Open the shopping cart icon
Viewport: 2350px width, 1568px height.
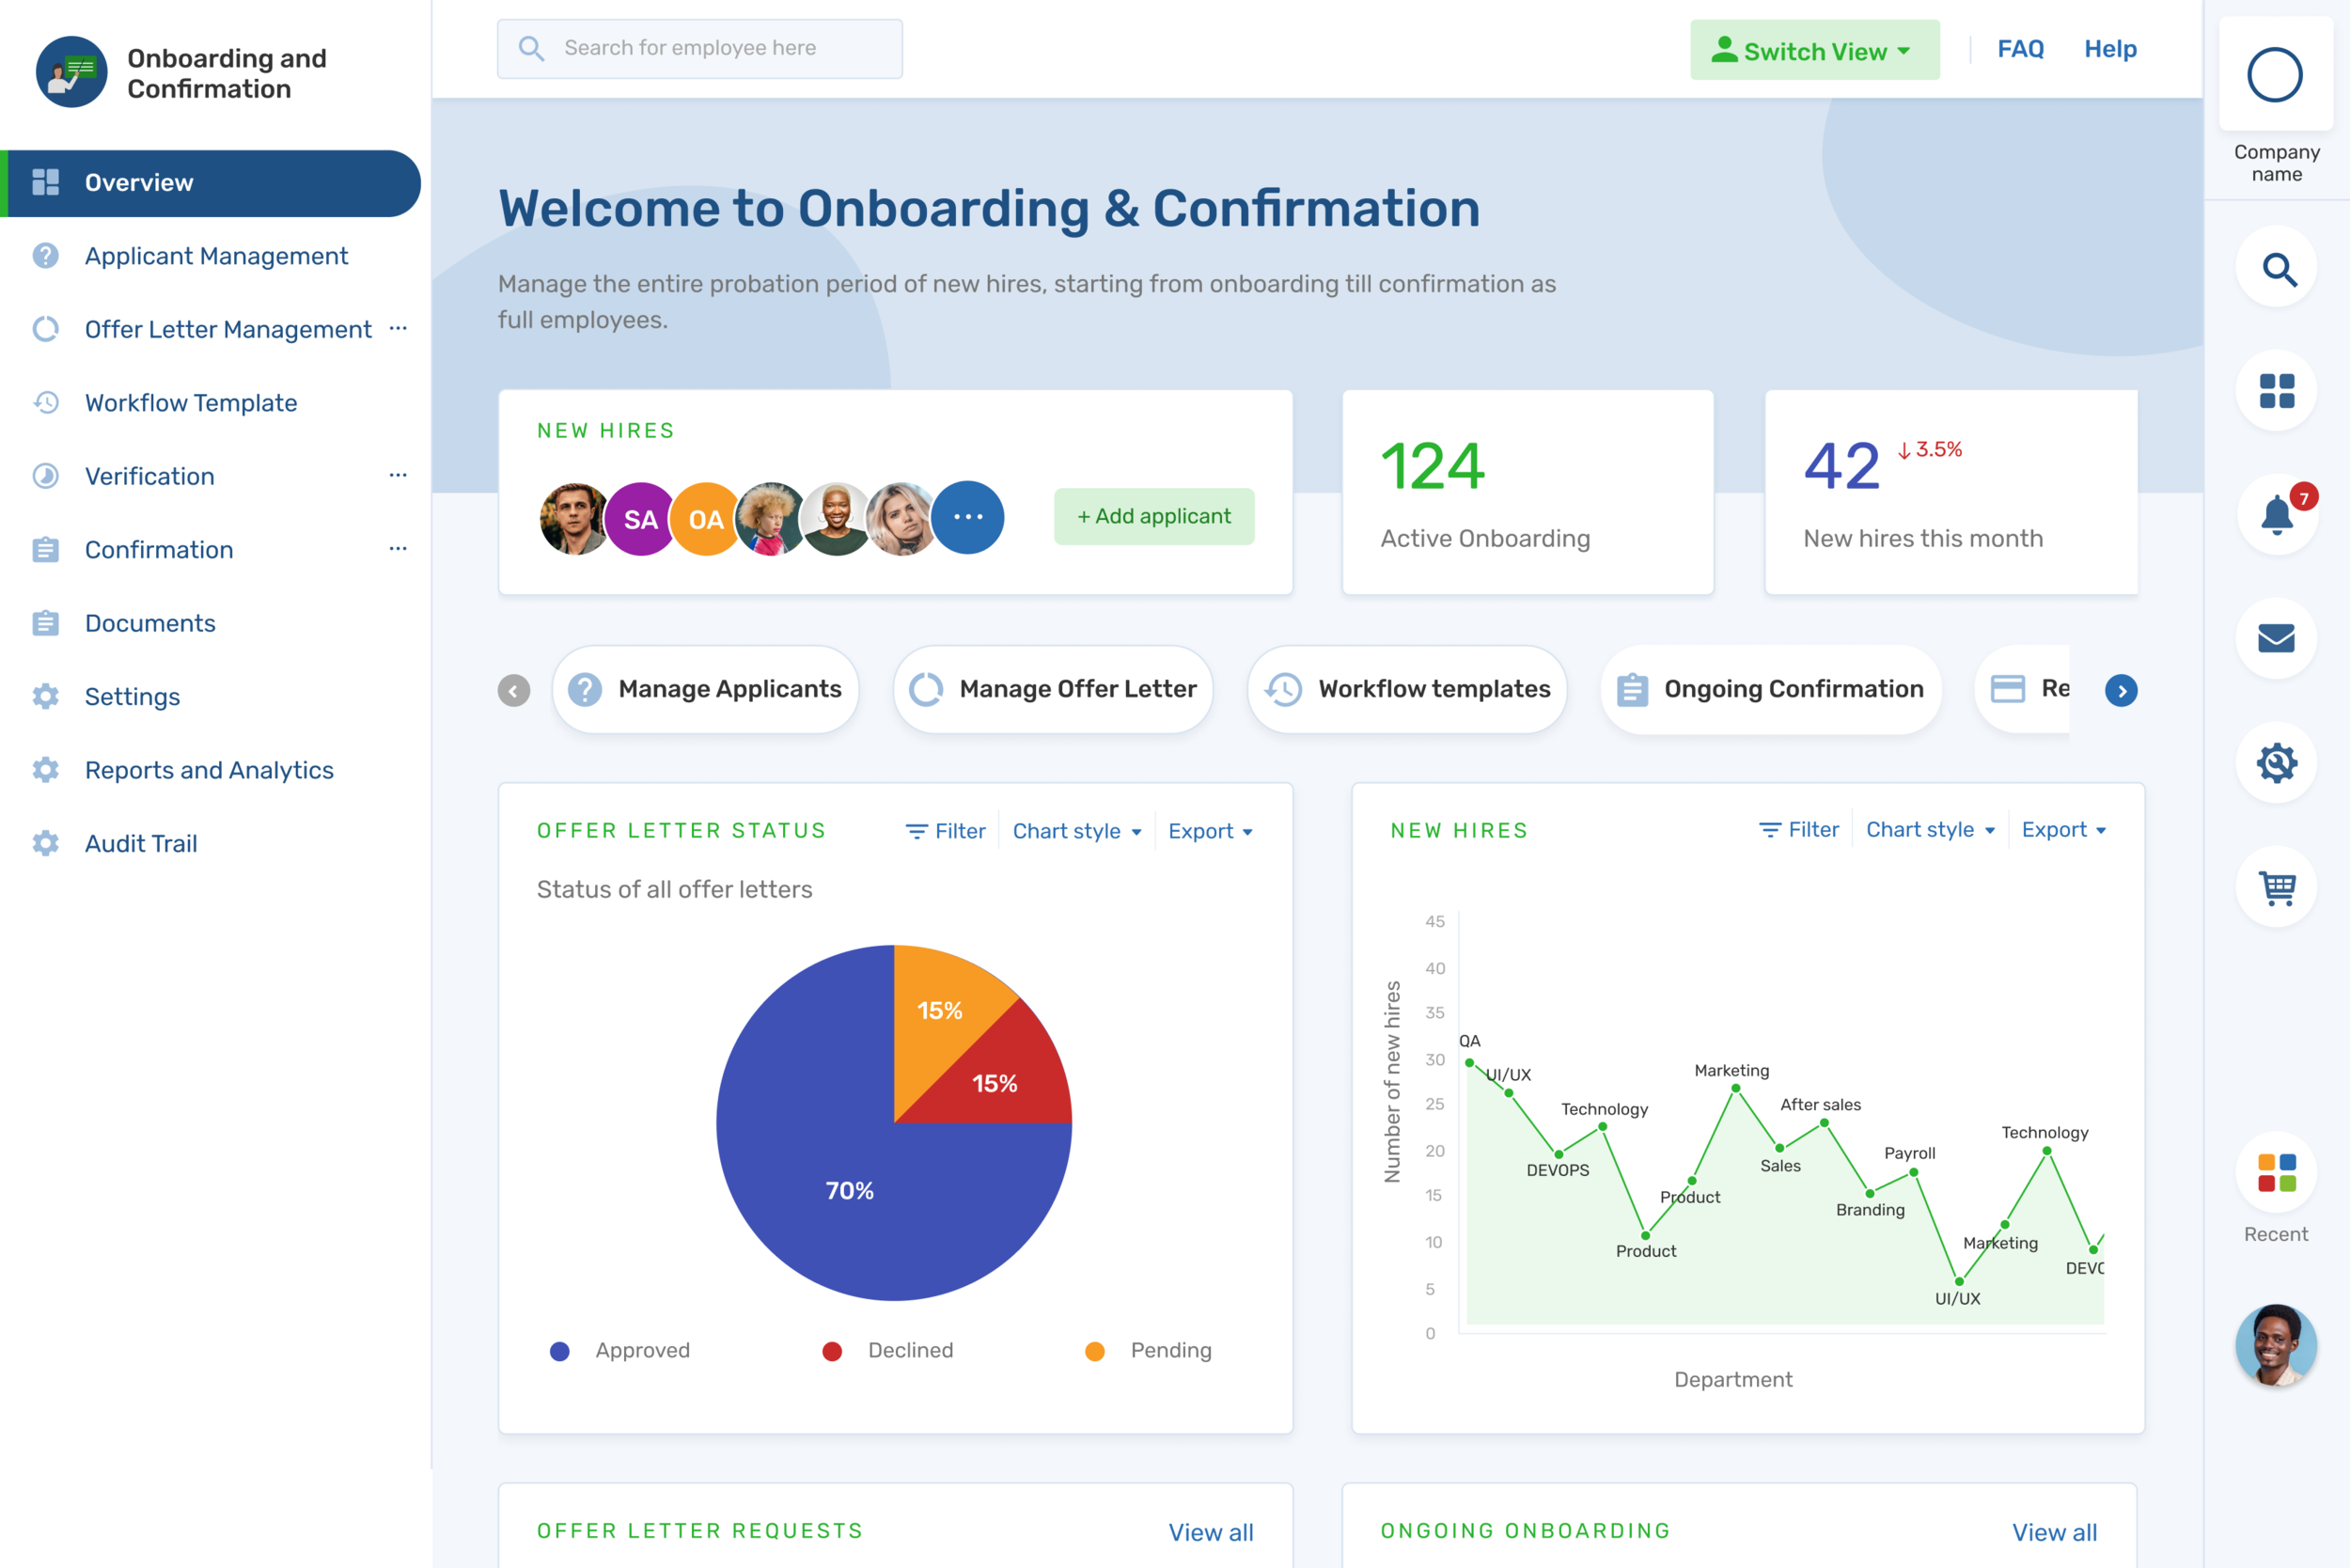tap(2276, 887)
